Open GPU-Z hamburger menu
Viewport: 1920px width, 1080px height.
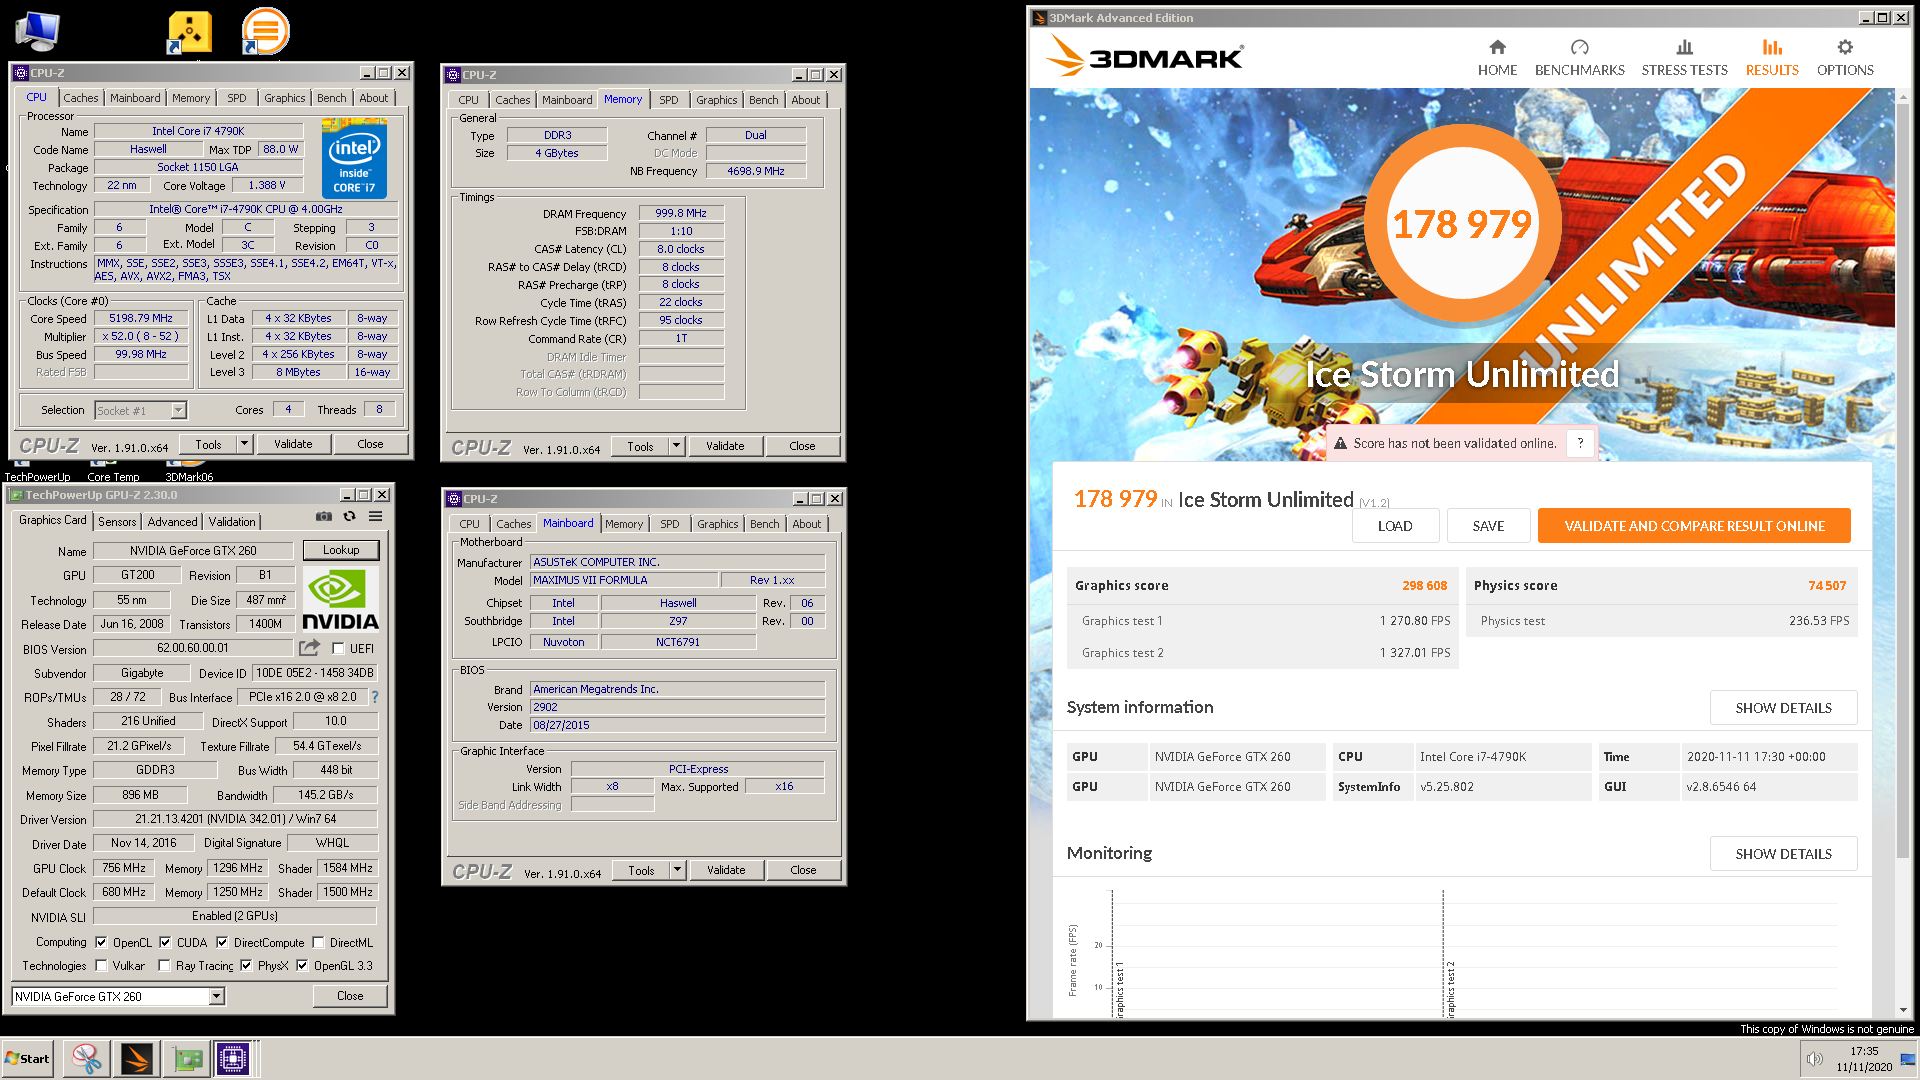coord(375,517)
